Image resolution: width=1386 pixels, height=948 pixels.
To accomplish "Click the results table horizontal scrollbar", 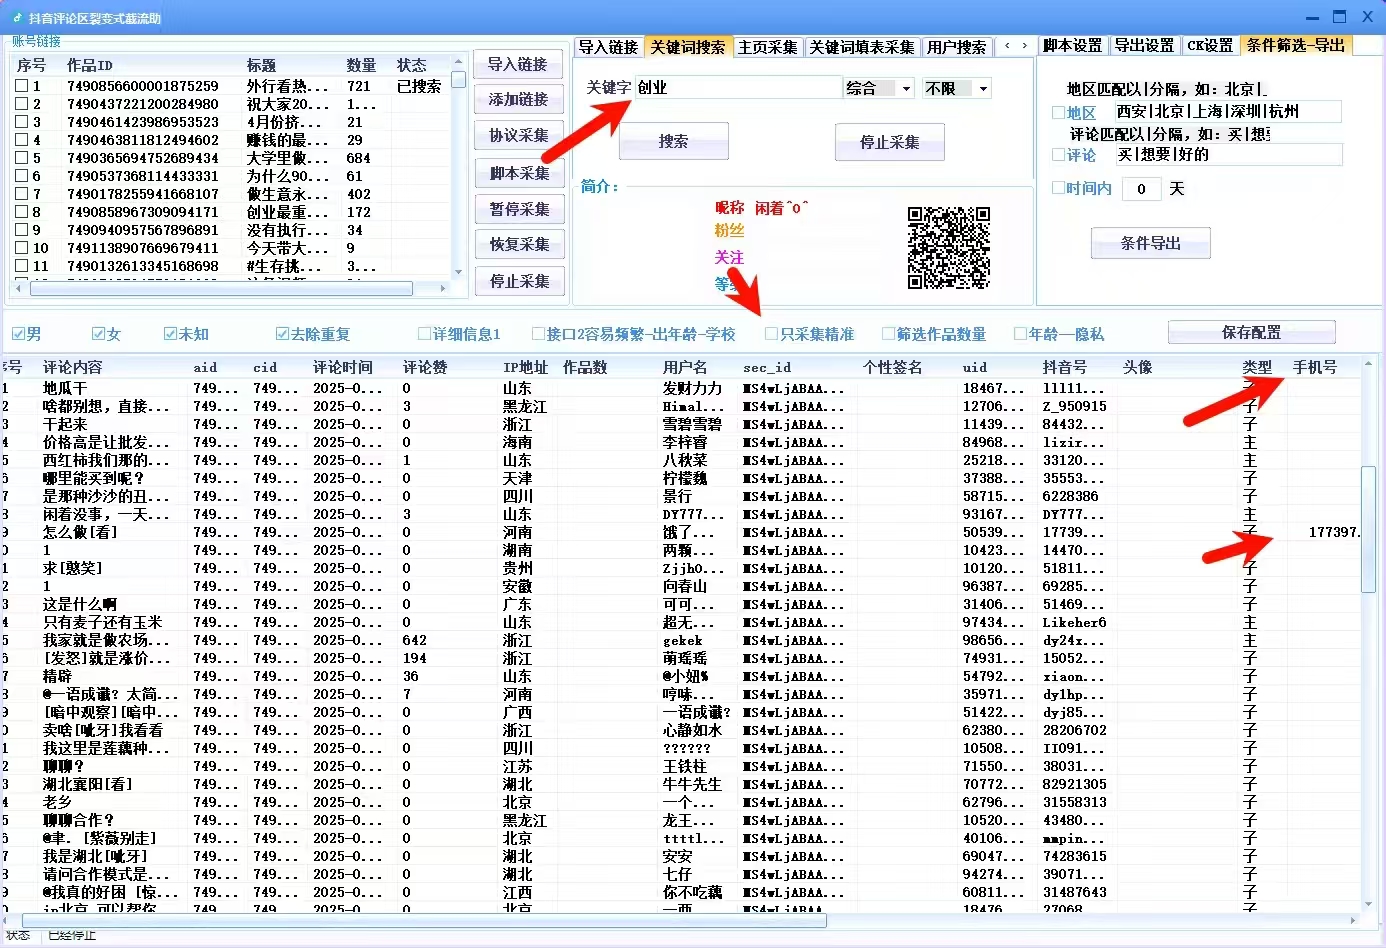I will pyautogui.click(x=422, y=920).
